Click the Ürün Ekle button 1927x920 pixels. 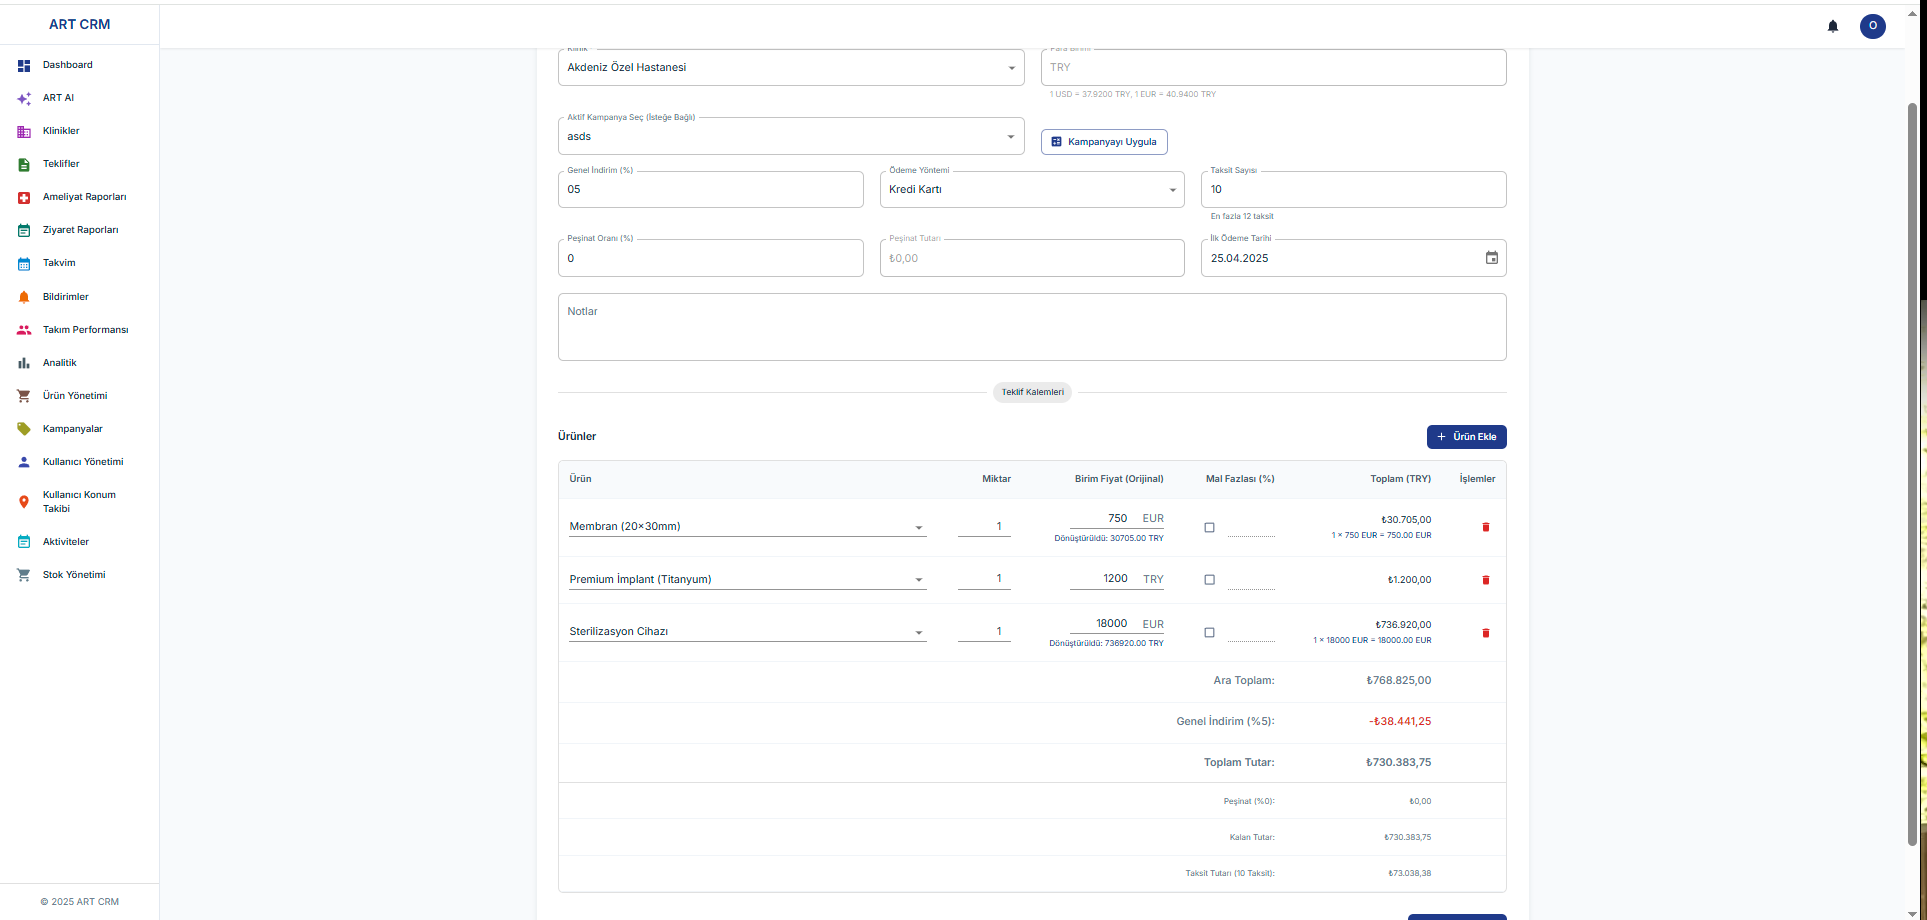click(1466, 436)
